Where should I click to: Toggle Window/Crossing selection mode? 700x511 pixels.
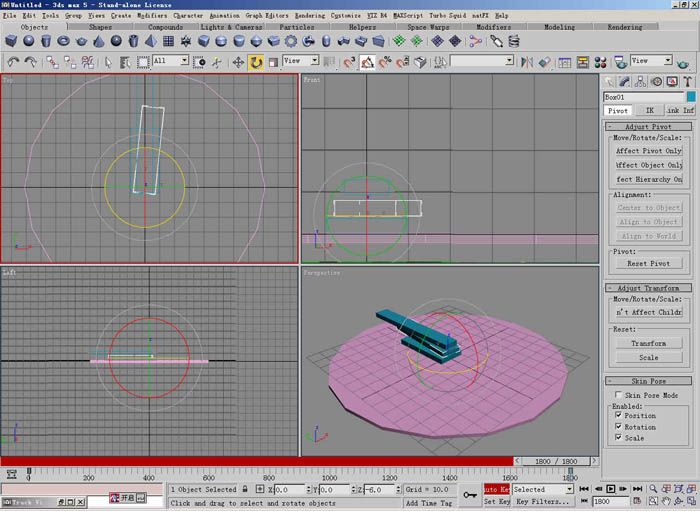(x=199, y=62)
